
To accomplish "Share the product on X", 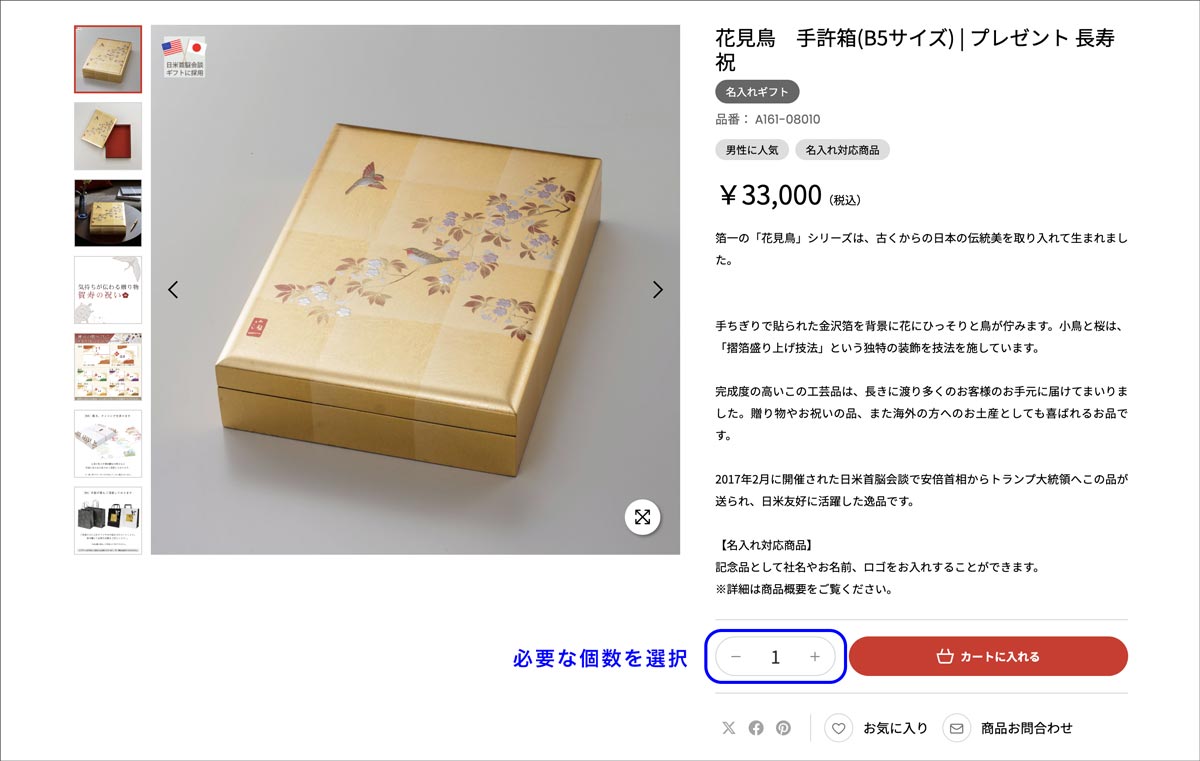I will pyautogui.click(x=729, y=728).
